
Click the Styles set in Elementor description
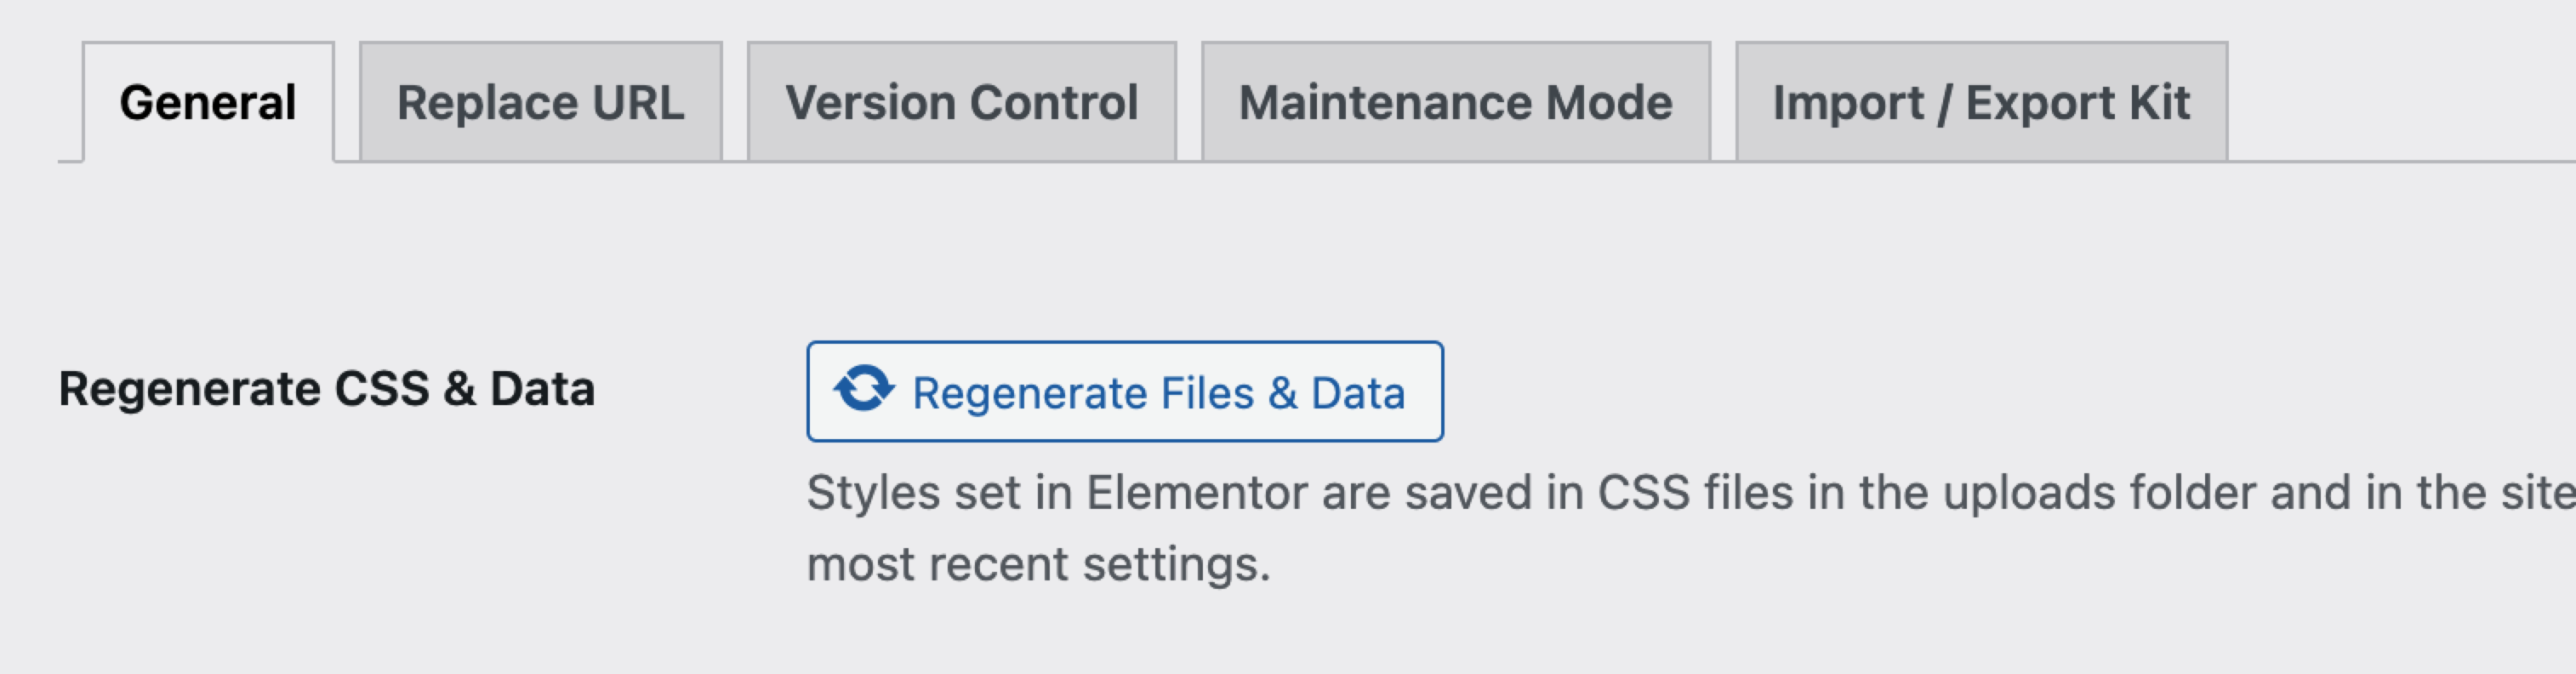[x=1690, y=493]
